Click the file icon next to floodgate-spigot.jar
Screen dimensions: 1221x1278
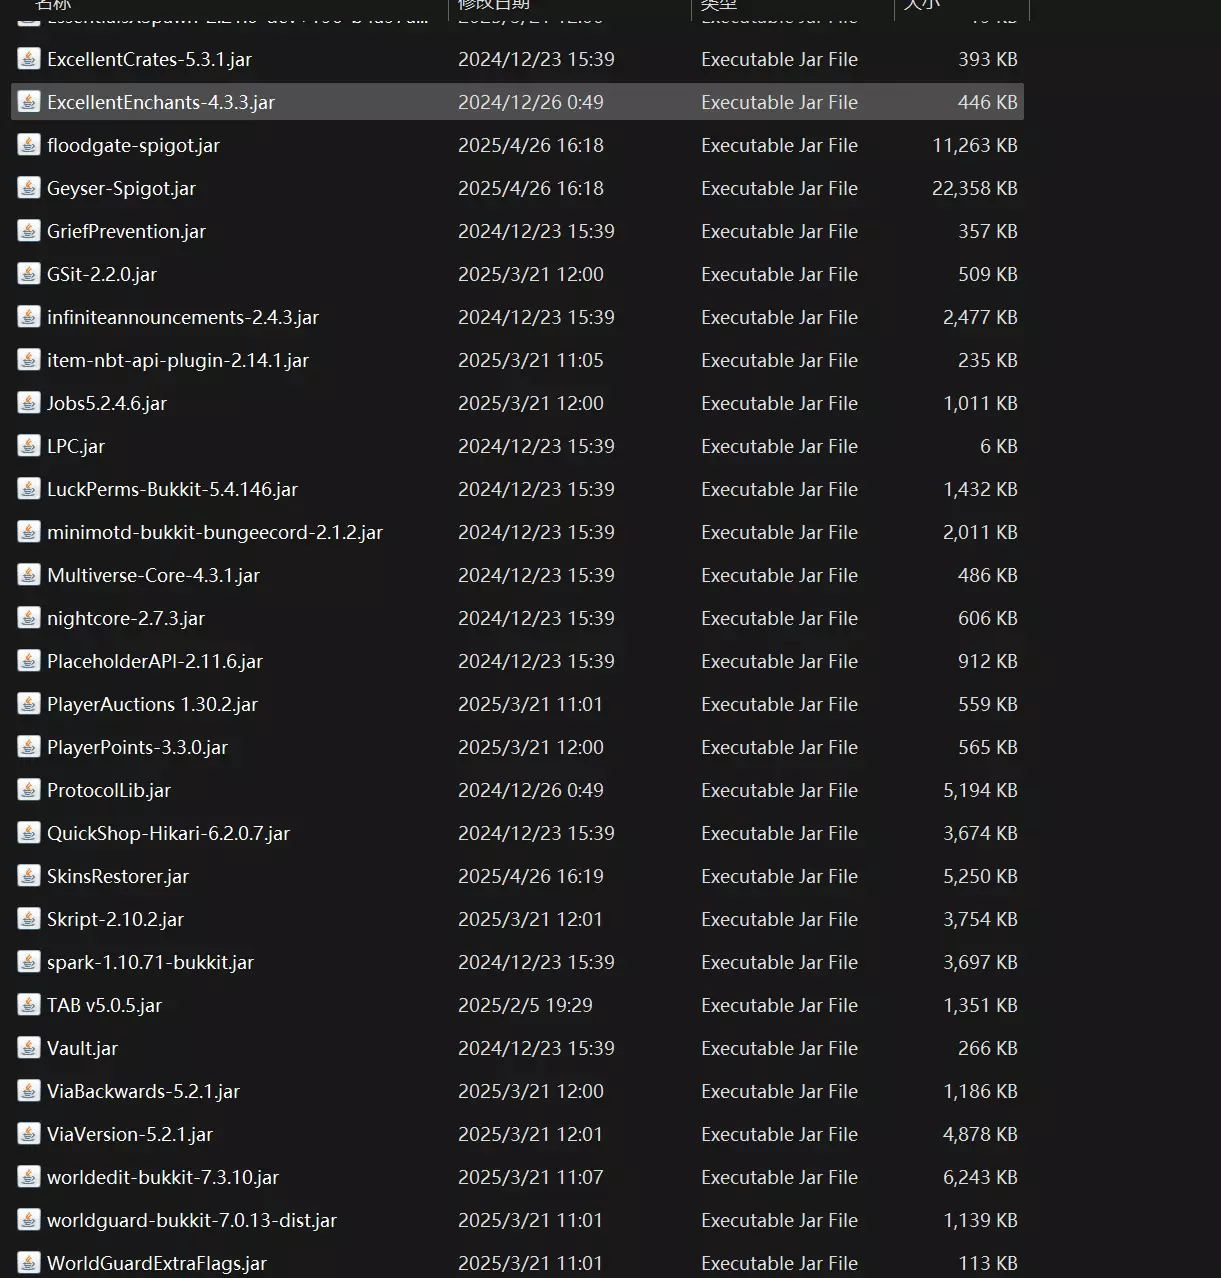point(29,145)
